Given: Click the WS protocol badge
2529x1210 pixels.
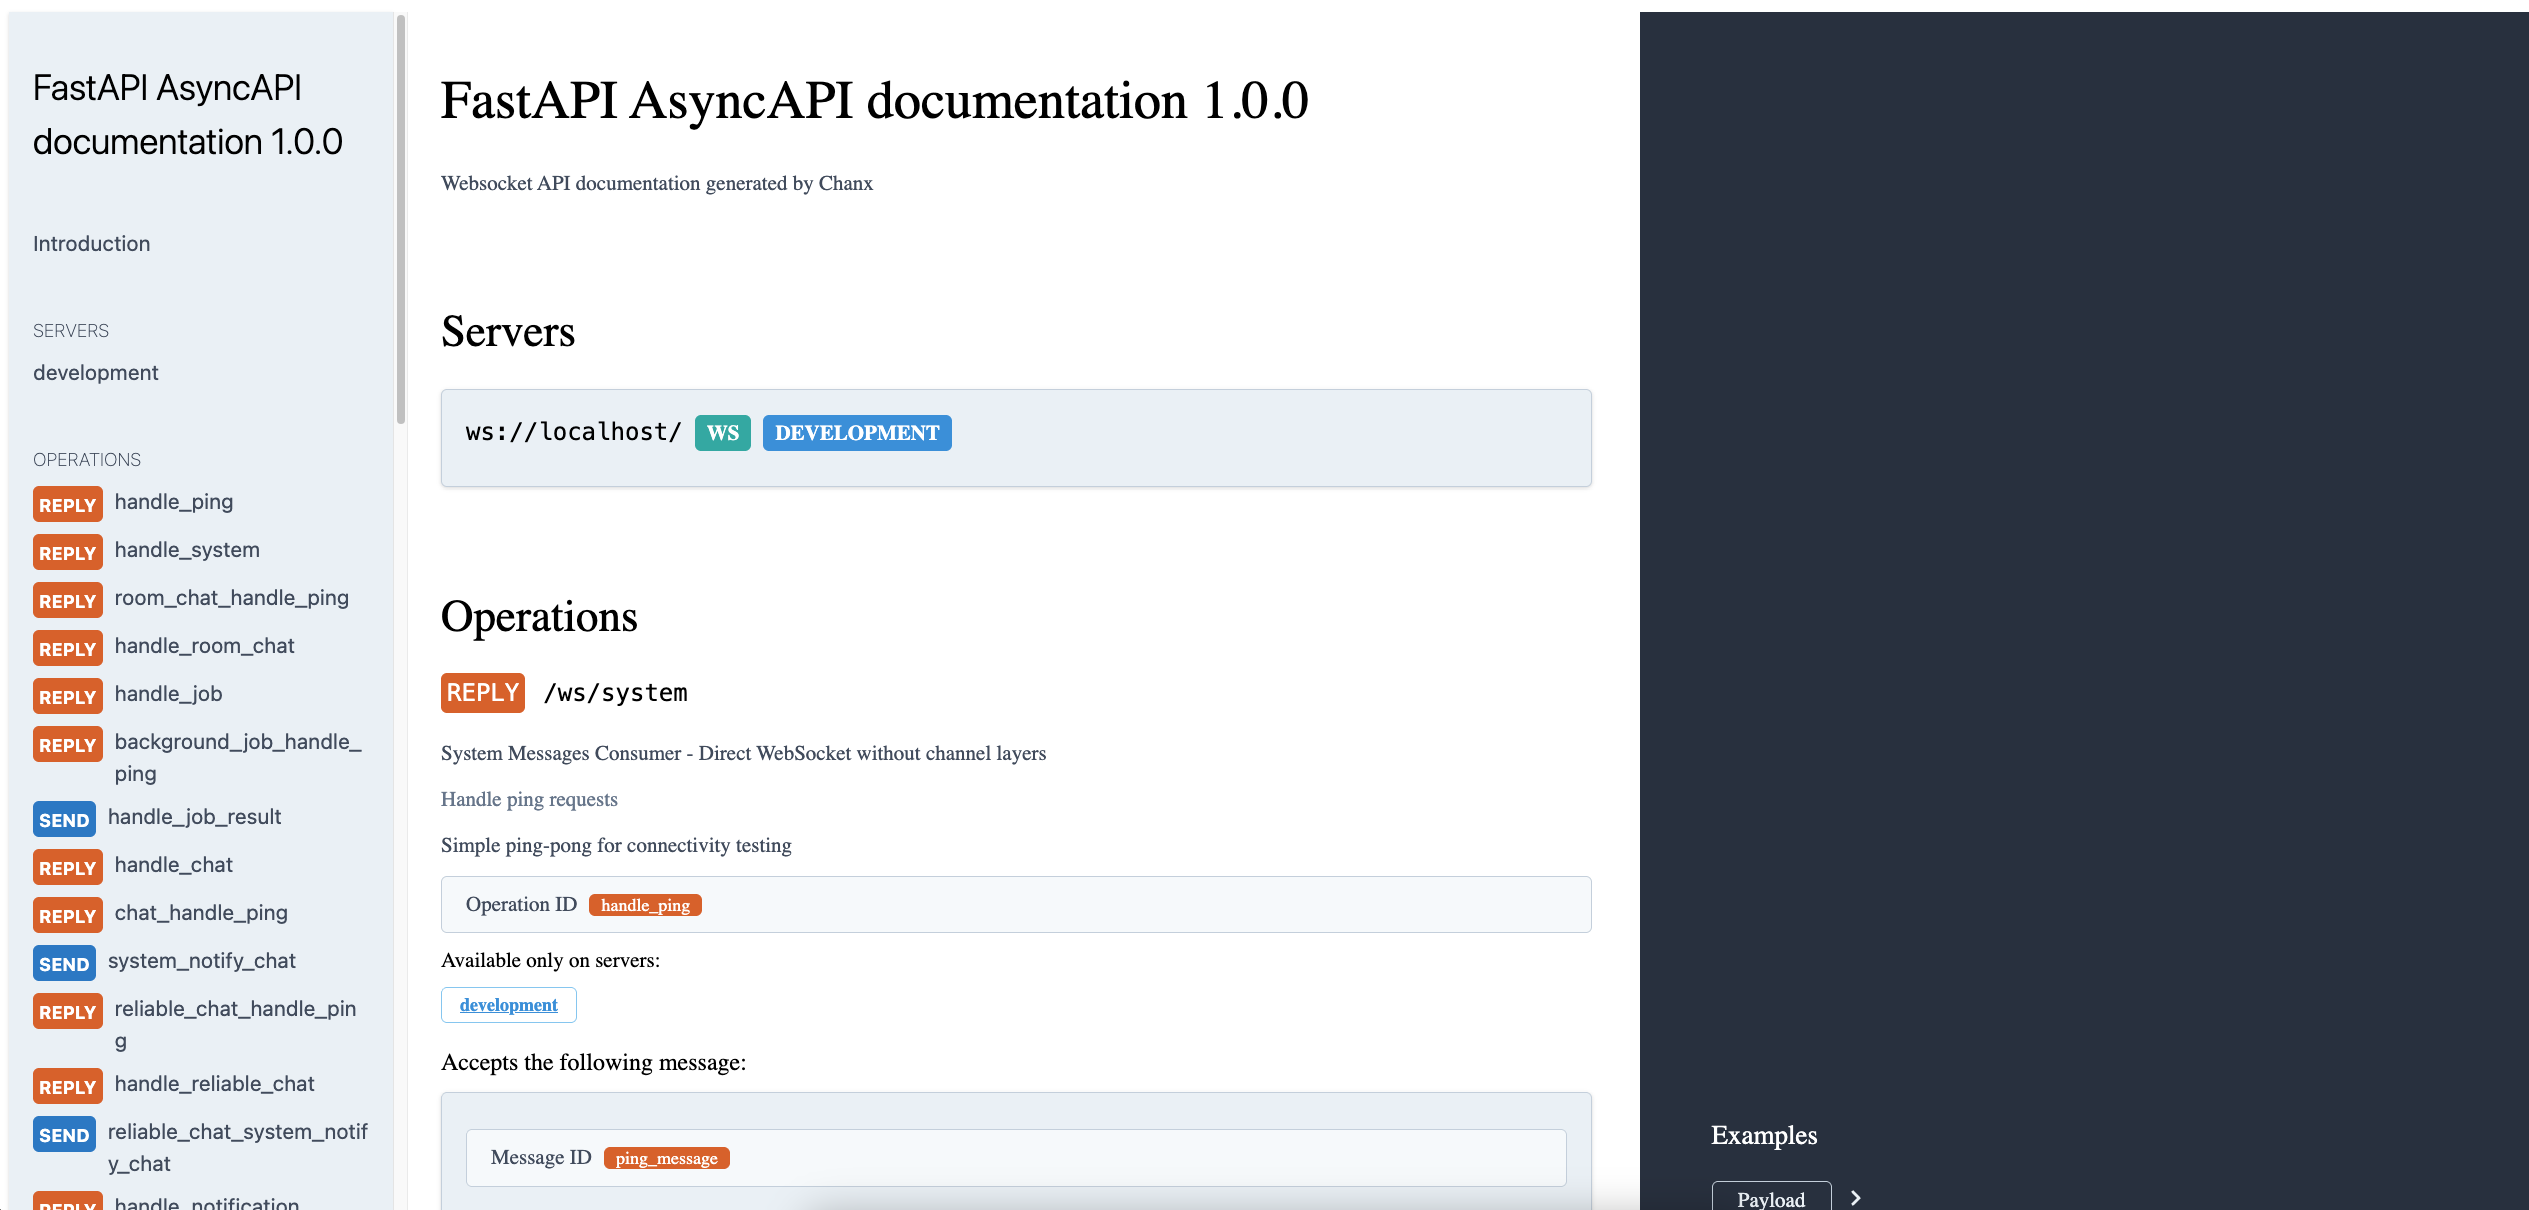Looking at the screenshot, I should (722, 433).
